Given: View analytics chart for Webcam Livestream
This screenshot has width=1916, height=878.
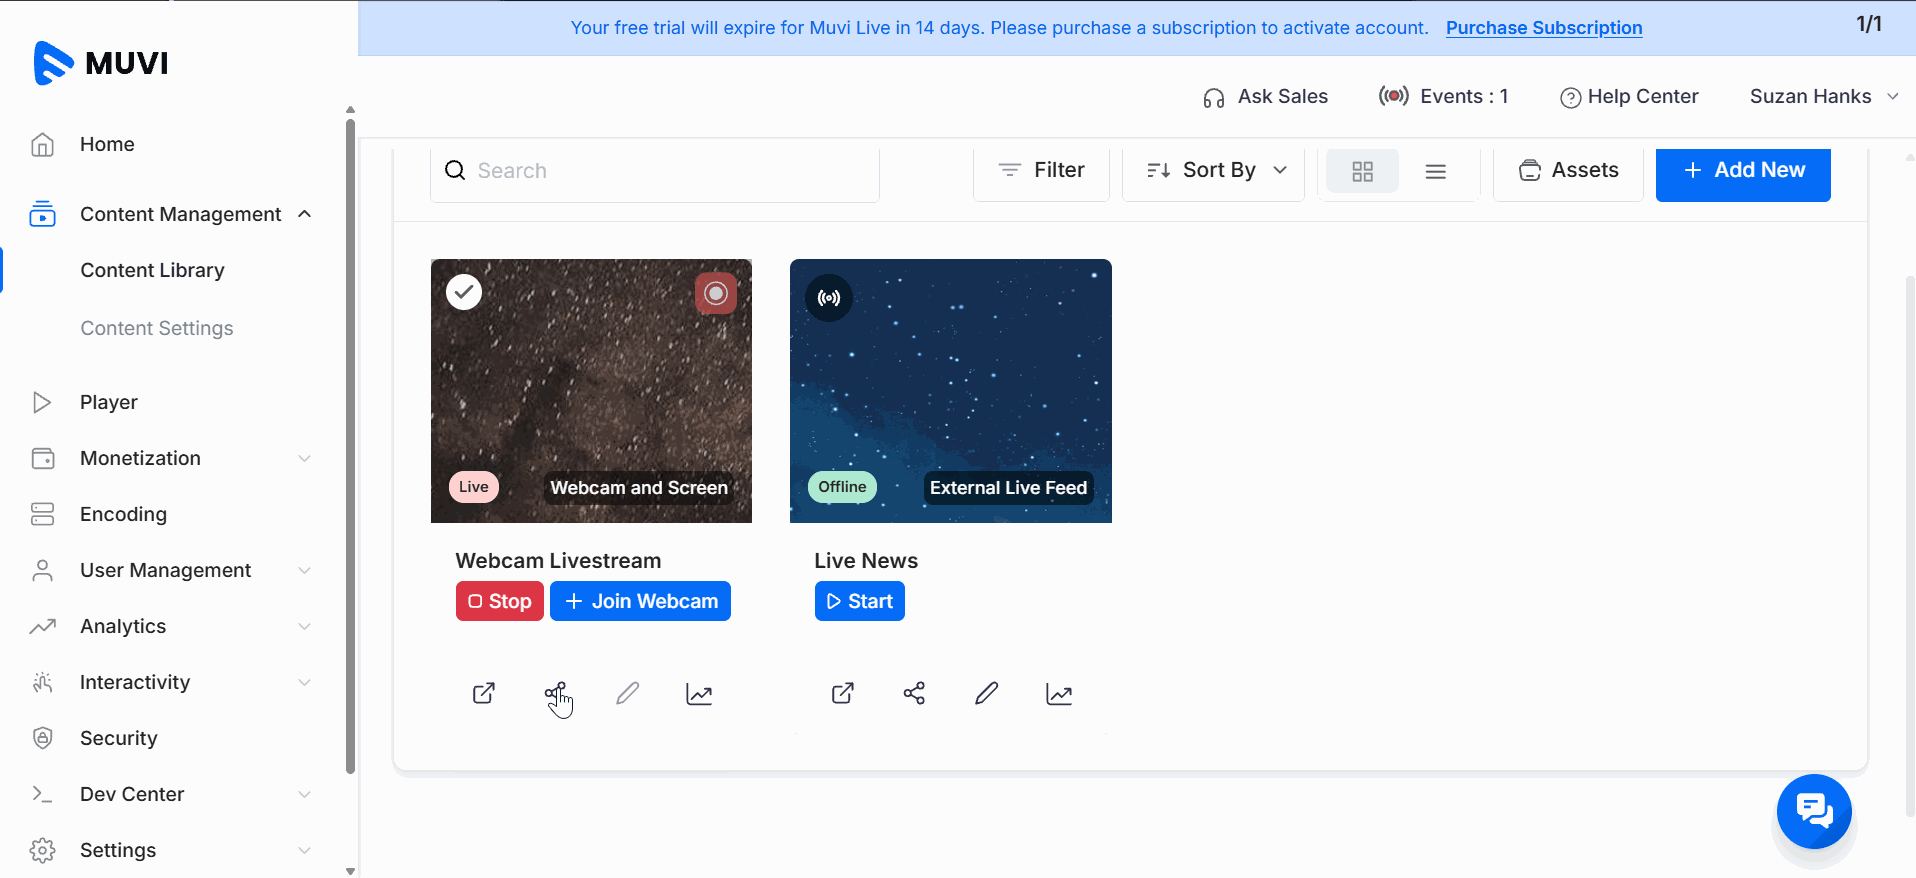Looking at the screenshot, I should pos(699,693).
